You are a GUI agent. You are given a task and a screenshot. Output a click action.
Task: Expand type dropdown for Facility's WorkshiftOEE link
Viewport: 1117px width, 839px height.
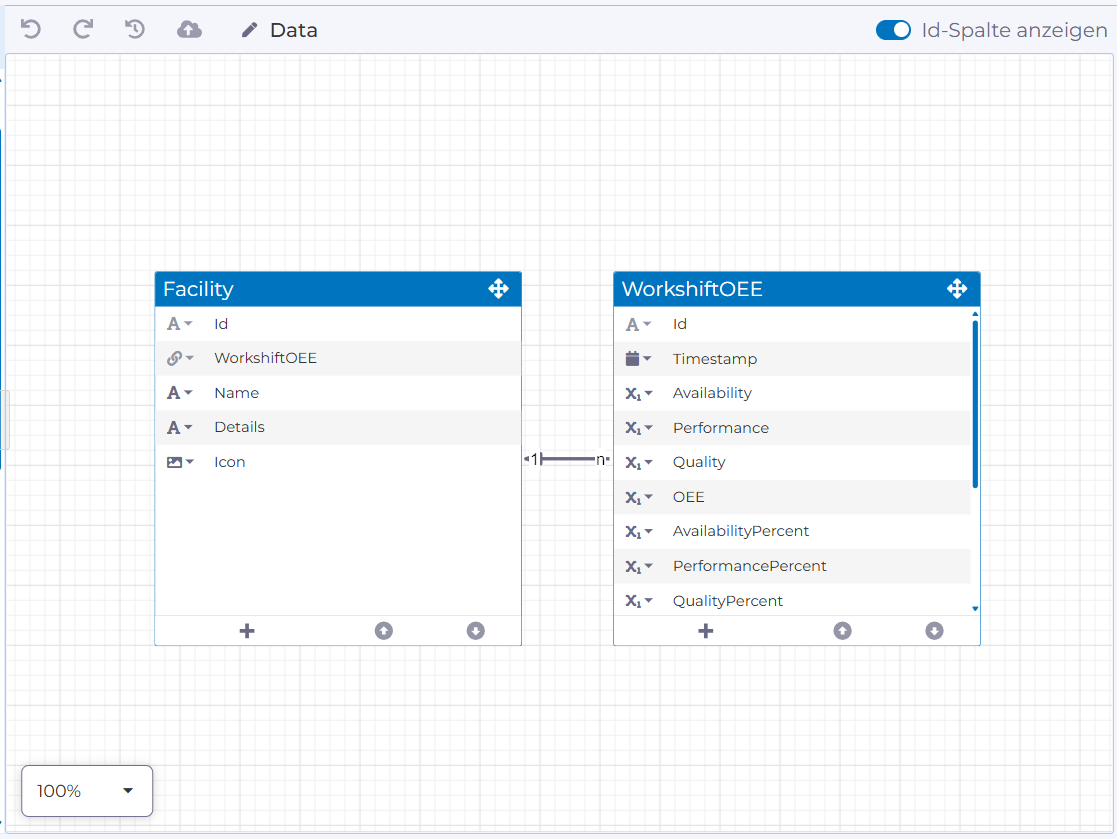(x=180, y=358)
